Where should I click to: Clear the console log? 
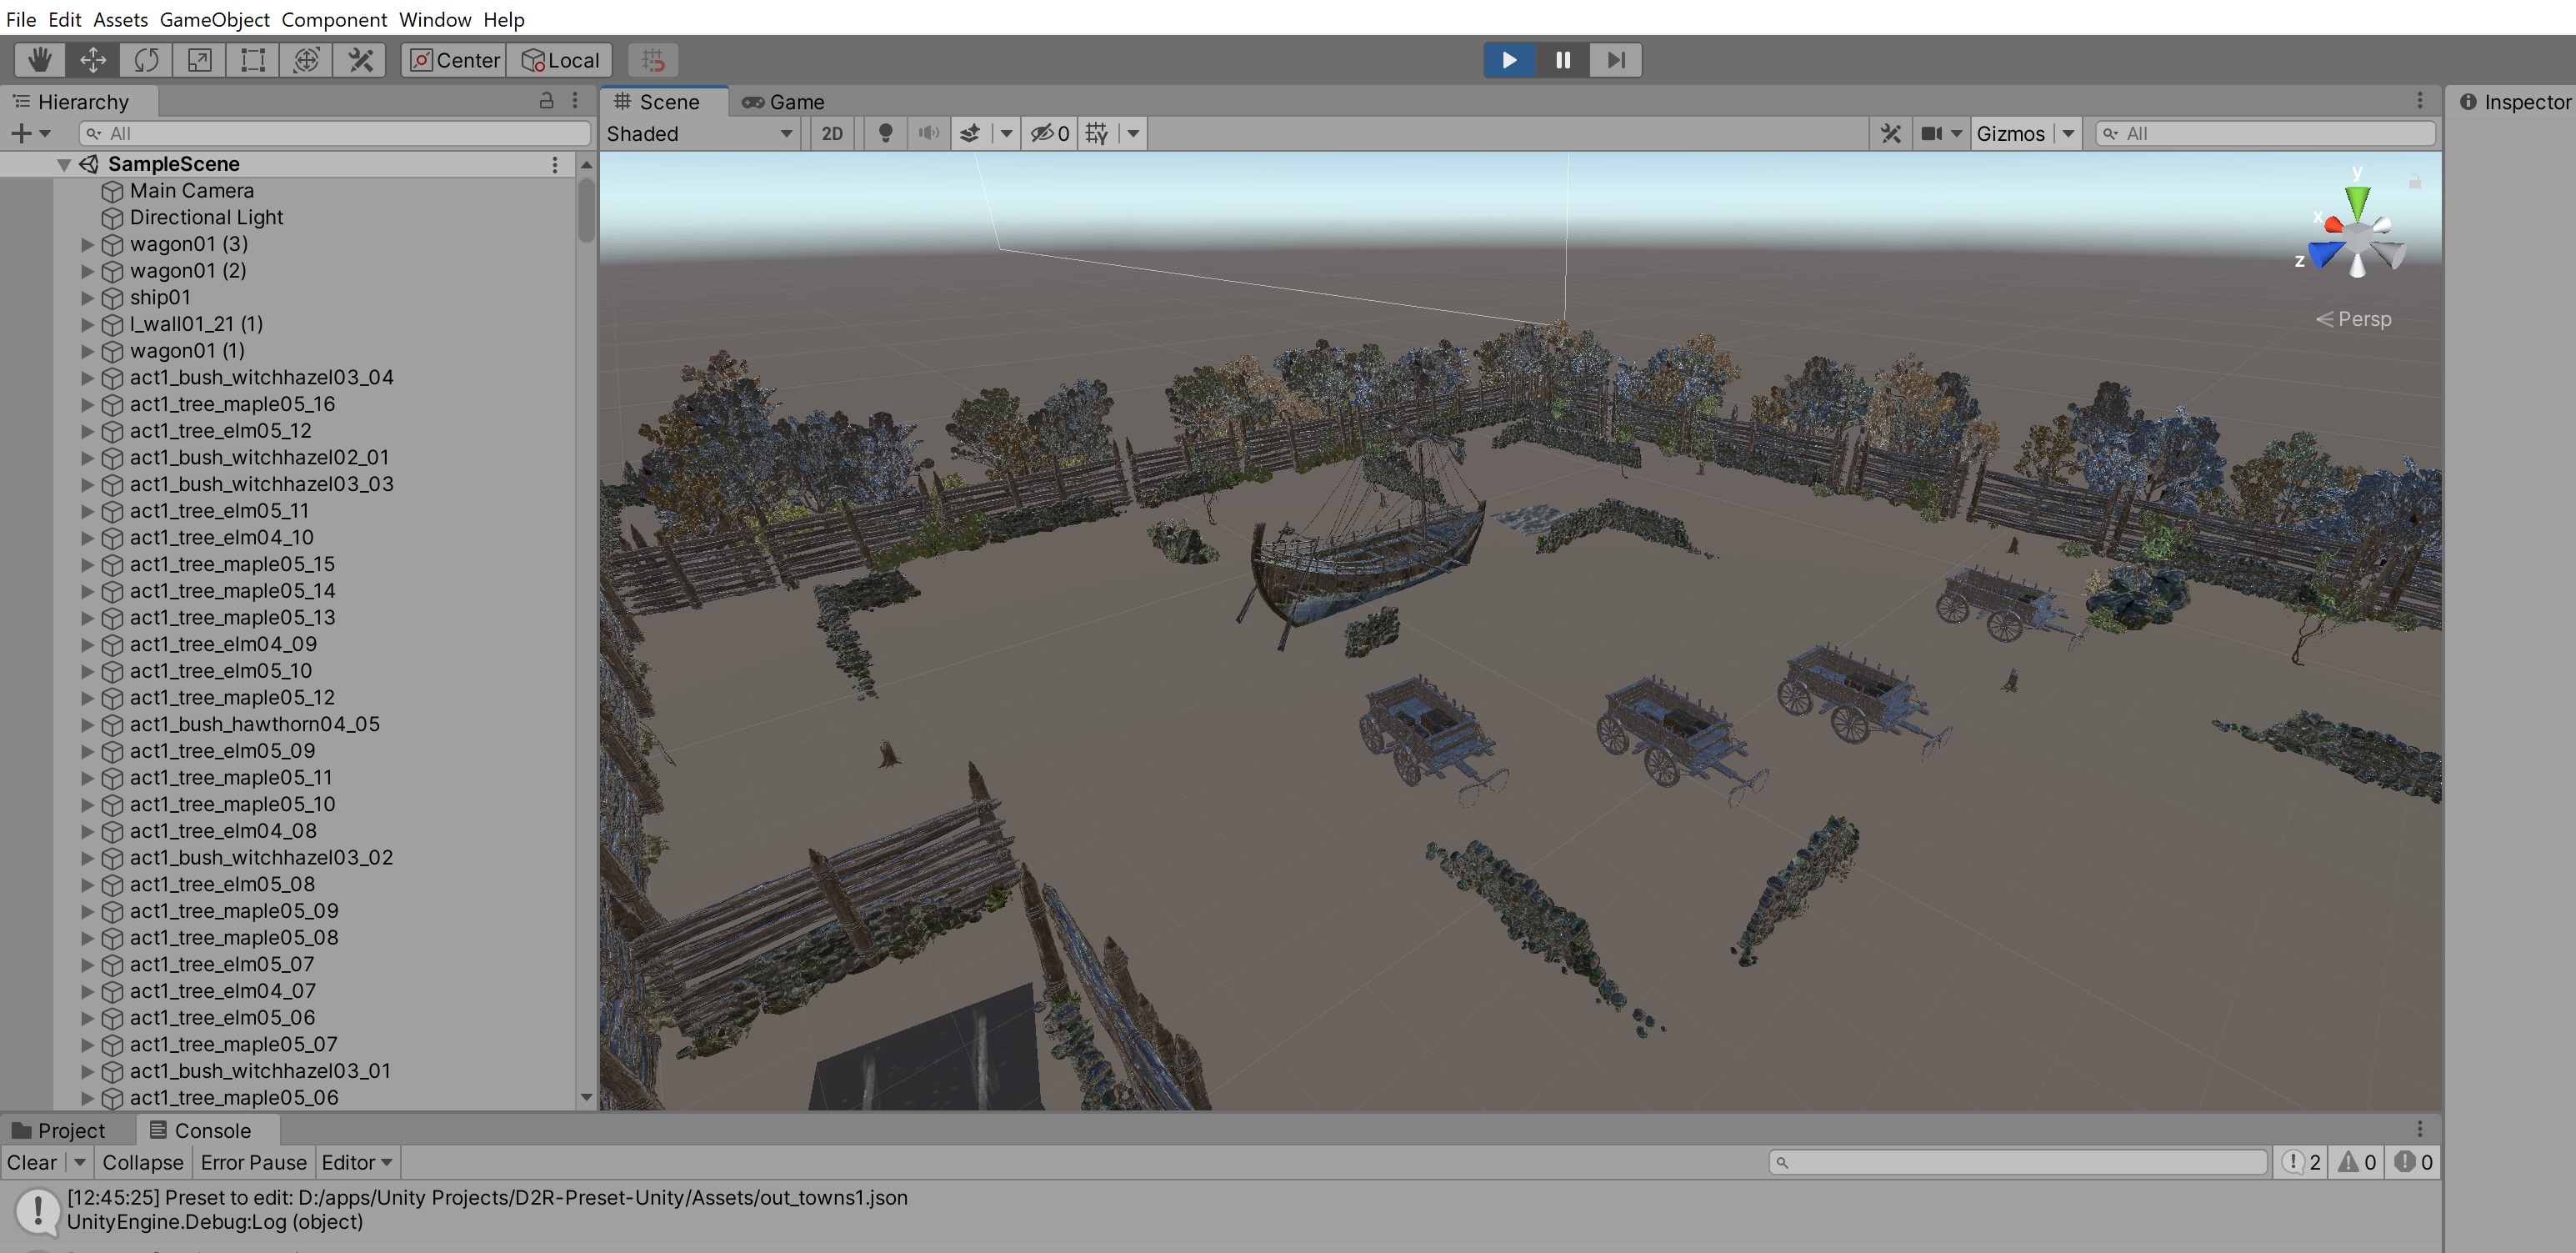[32, 1162]
